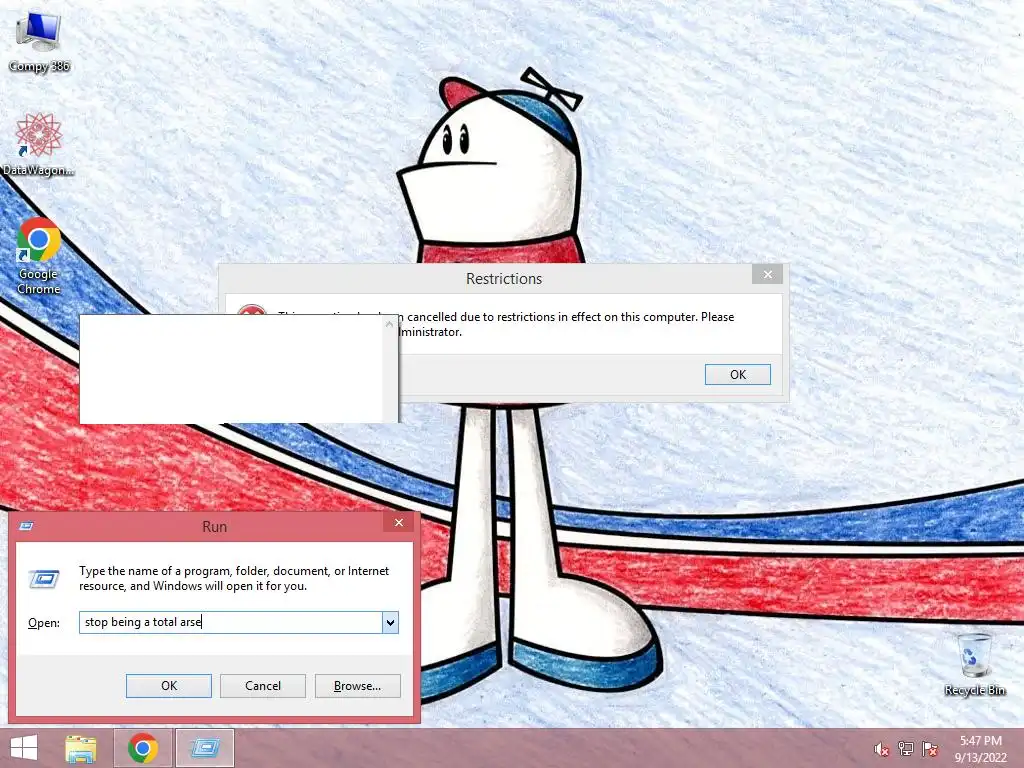
Task: Select the DataWagon desktop shortcut
Action: [38, 144]
